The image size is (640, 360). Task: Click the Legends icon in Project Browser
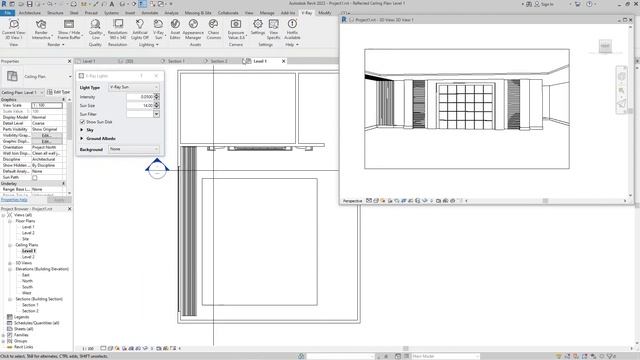coord(10,317)
